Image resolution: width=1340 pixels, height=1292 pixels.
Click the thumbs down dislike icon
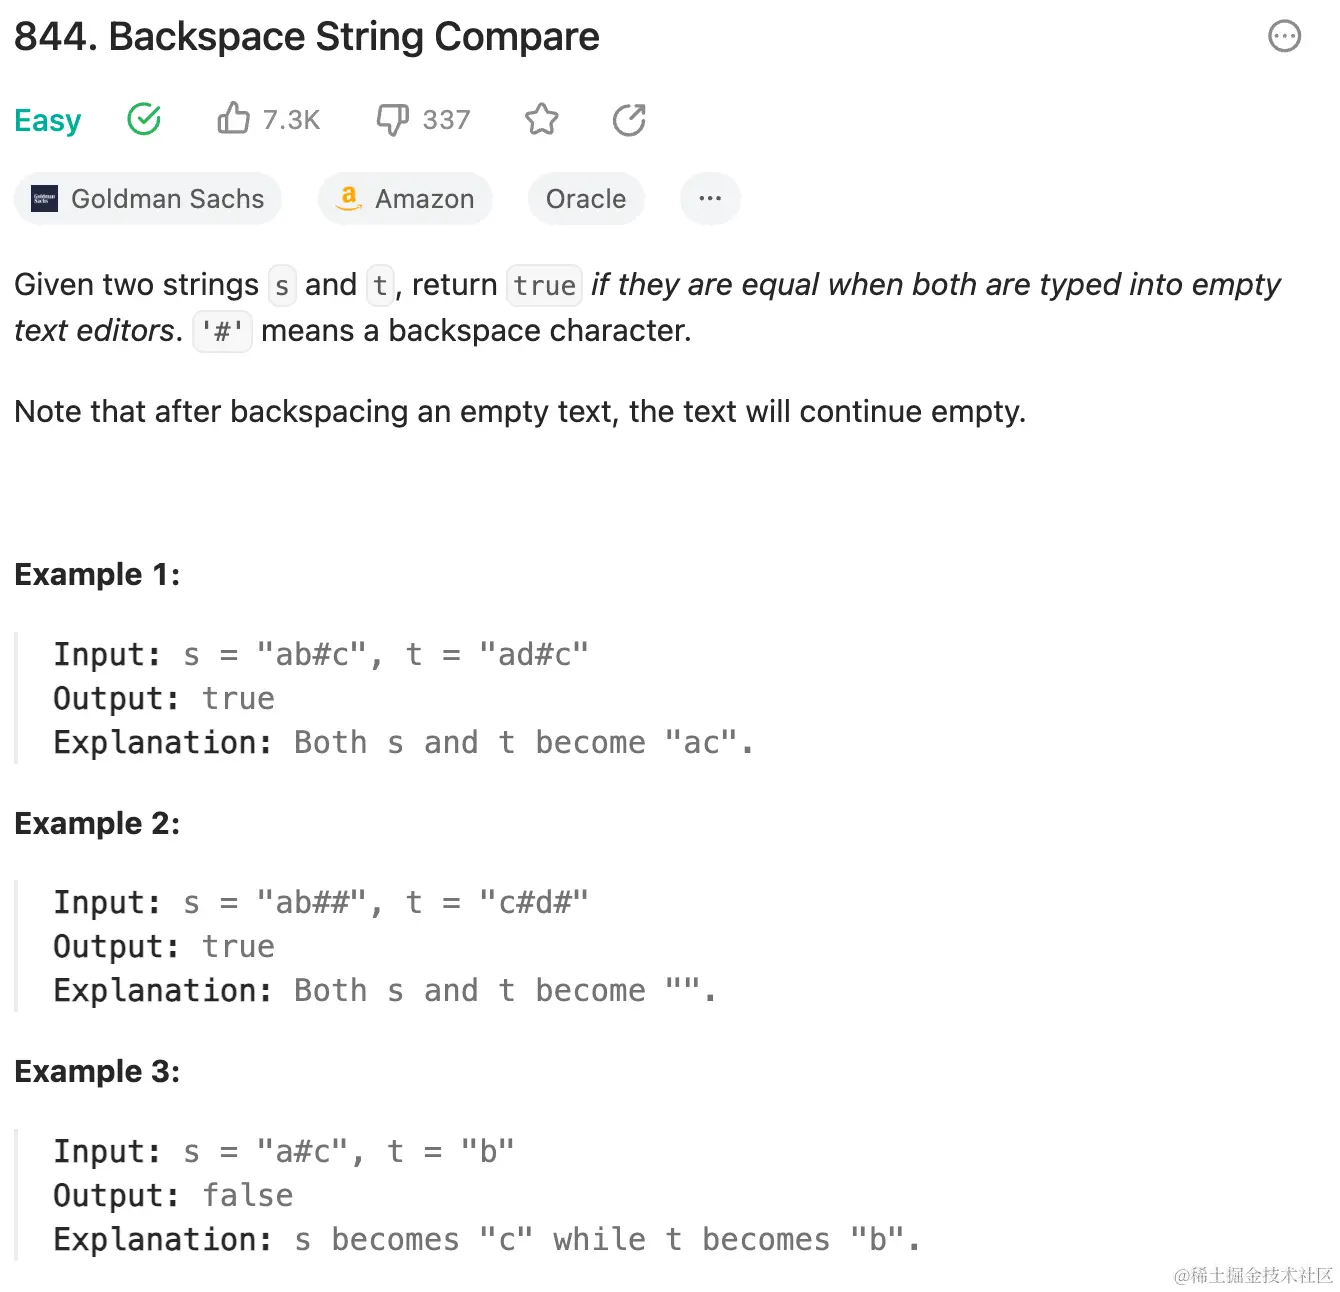pyautogui.click(x=392, y=120)
